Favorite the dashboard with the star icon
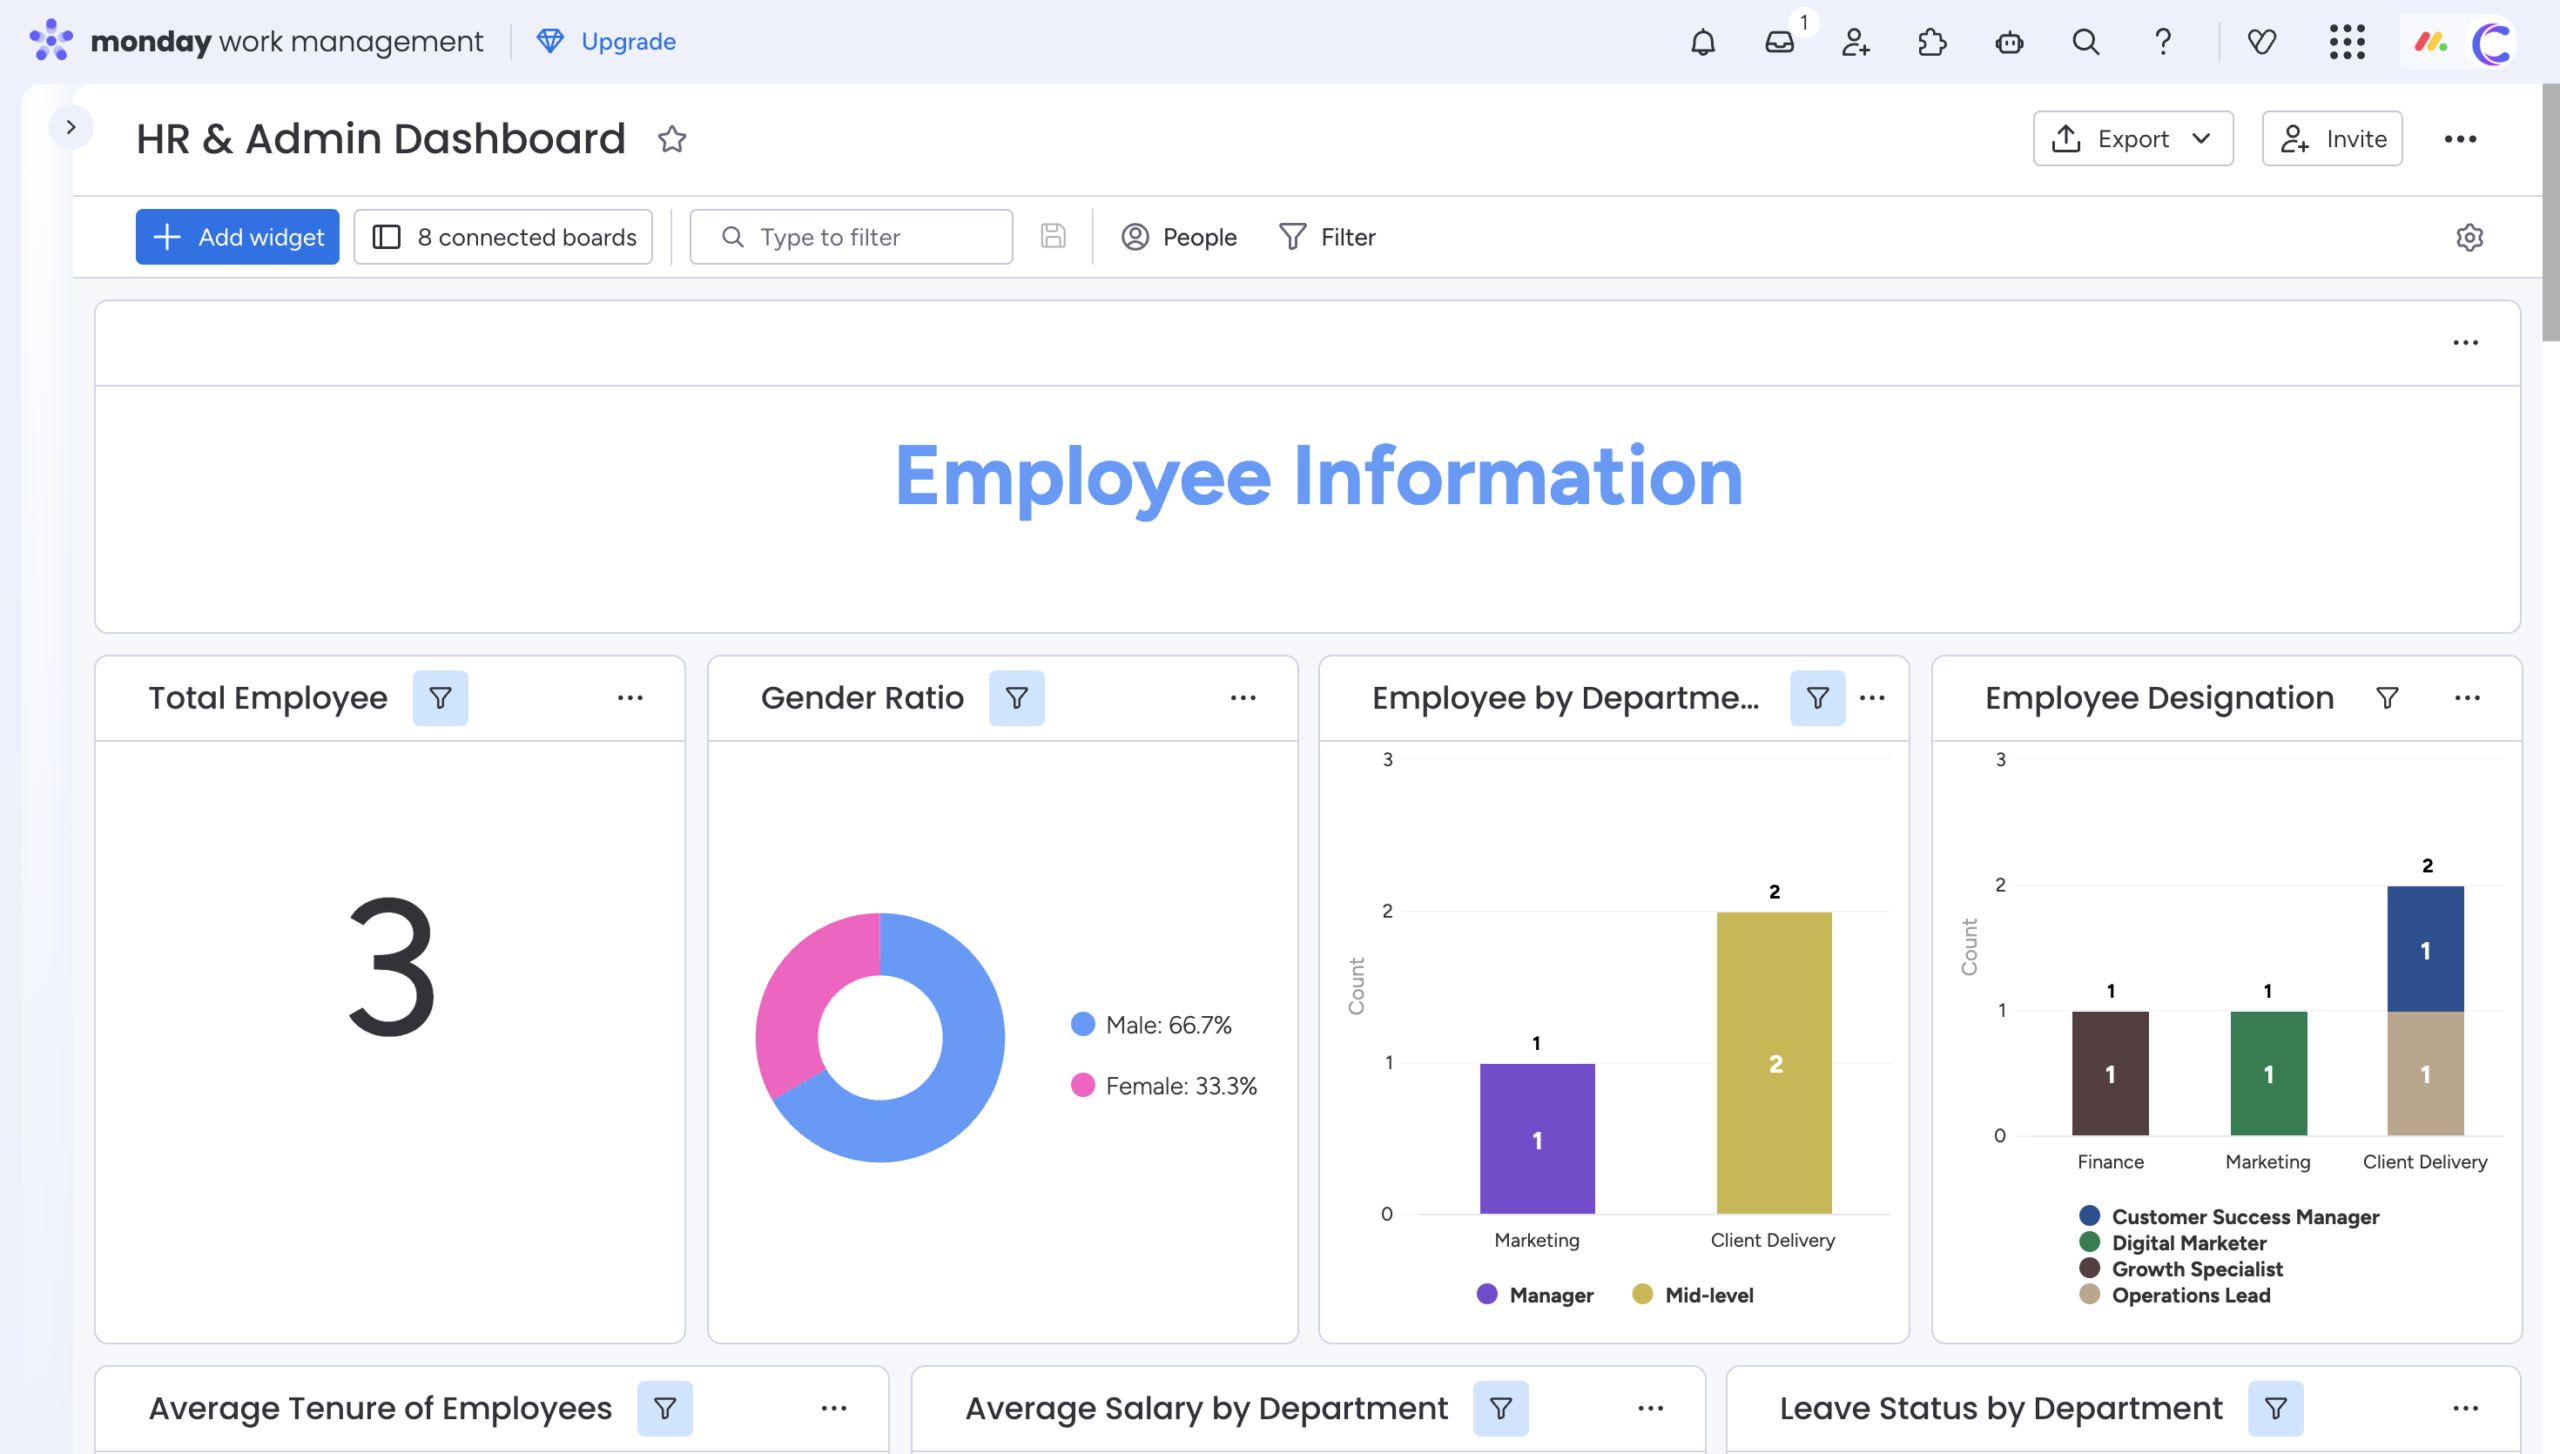Image resolution: width=2560 pixels, height=1454 pixels. pyautogui.click(x=672, y=139)
